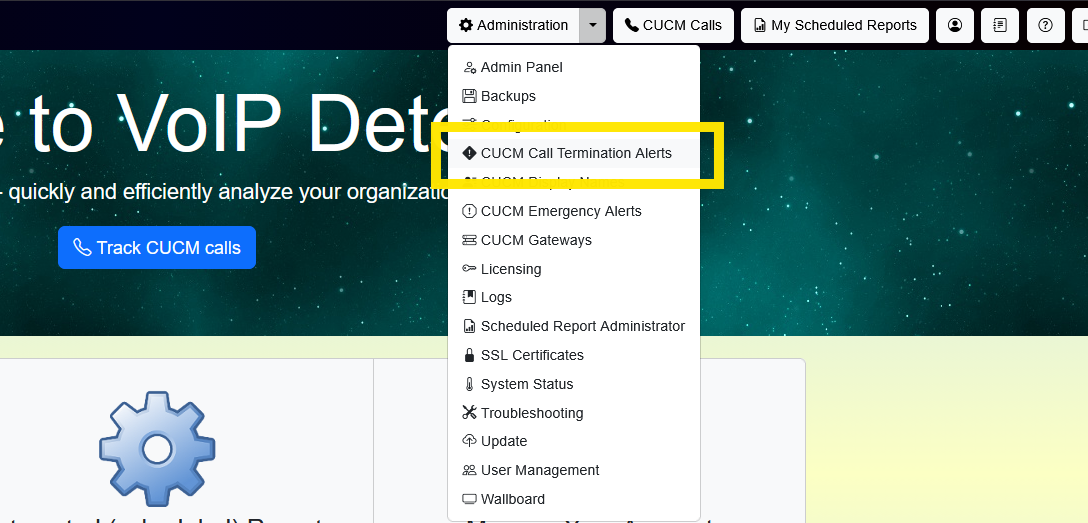Click the phone icon on Track CUCM calls
The image size is (1088, 523).
(x=82, y=248)
